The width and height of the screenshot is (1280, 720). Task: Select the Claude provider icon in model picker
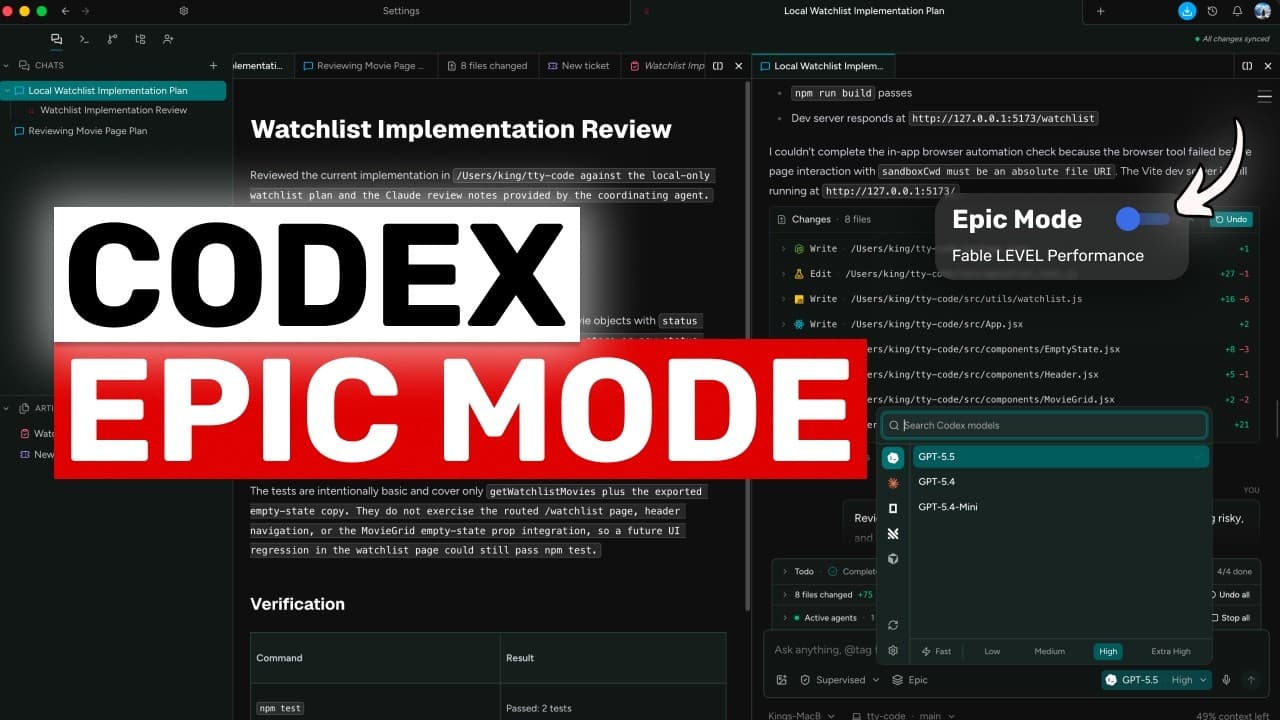tap(893, 483)
